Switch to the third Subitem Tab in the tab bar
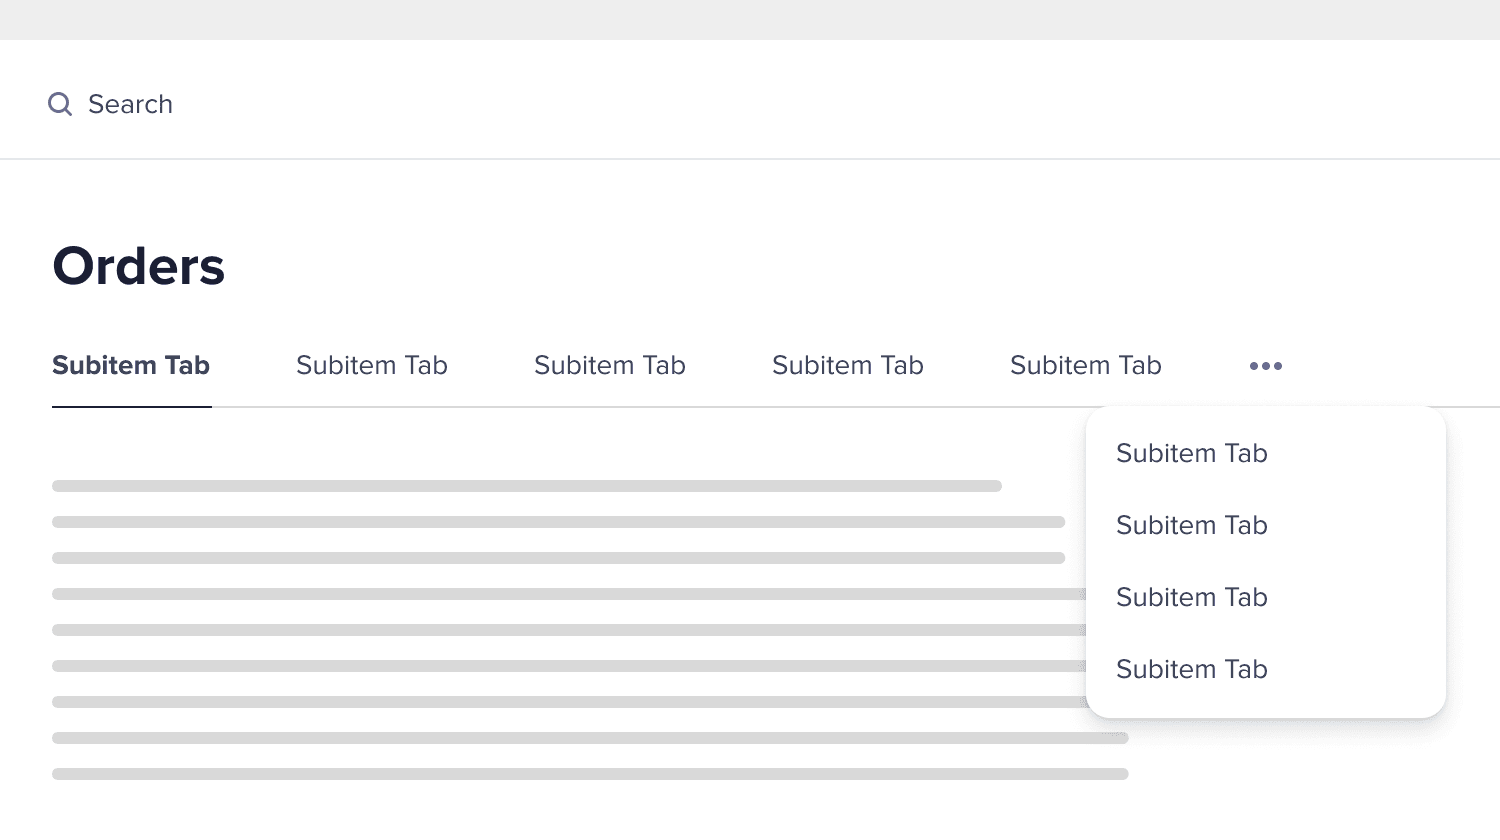The image size is (1500, 840). [610, 365]
